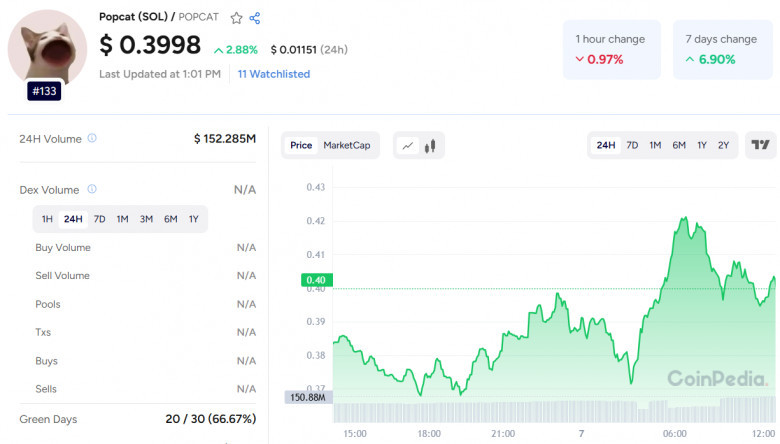Viewport: 780px width, 444px height.
Task: Switch to line chart view icon
Action: (x=408, y=146)
